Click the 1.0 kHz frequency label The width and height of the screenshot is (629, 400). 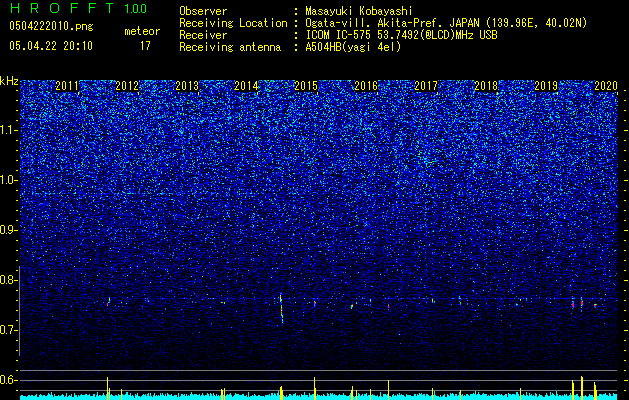[x=9, y=180]
